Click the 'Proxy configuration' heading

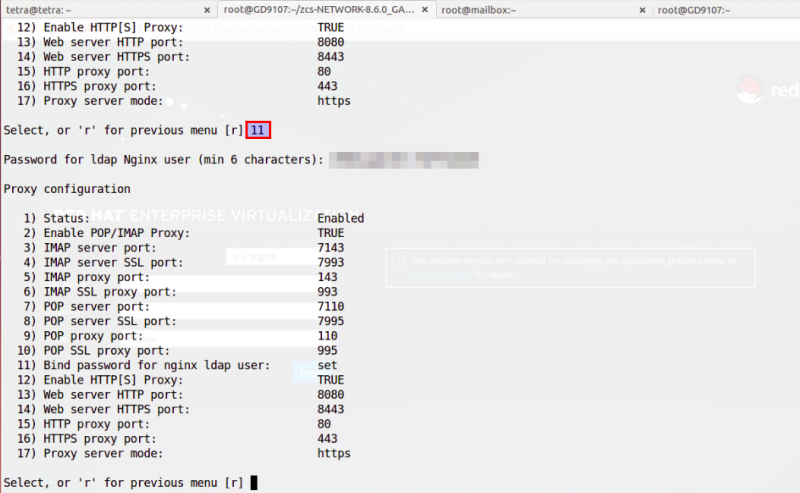67,189
